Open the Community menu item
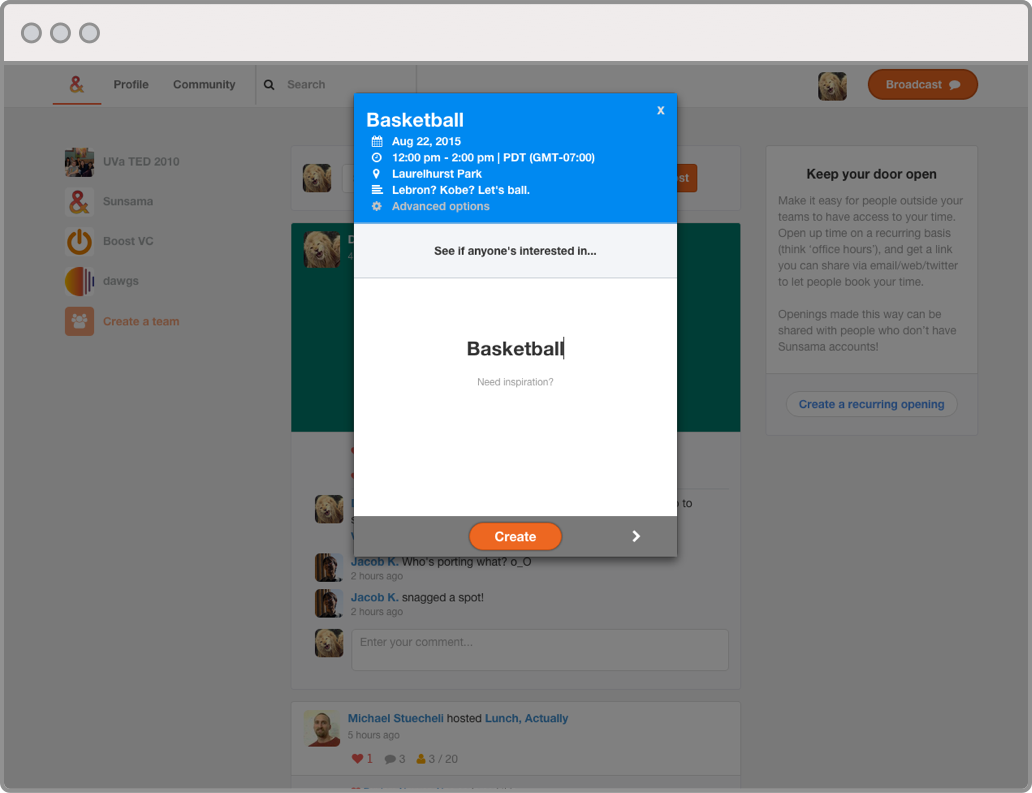This screenshot has height=793, width=1032. 204,85
